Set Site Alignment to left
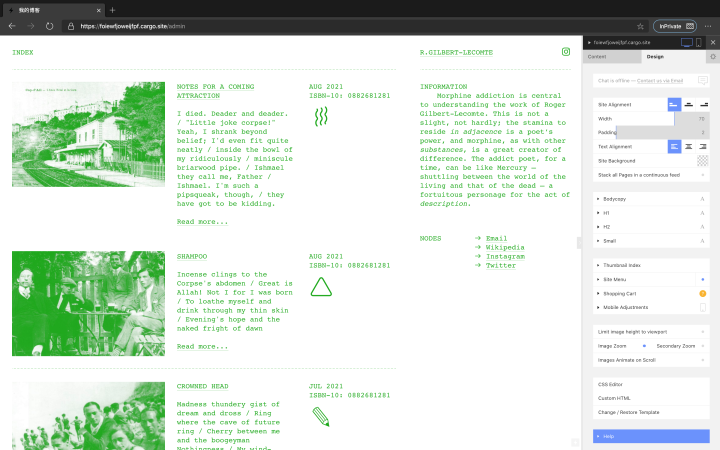 click(x=674, y=105)
